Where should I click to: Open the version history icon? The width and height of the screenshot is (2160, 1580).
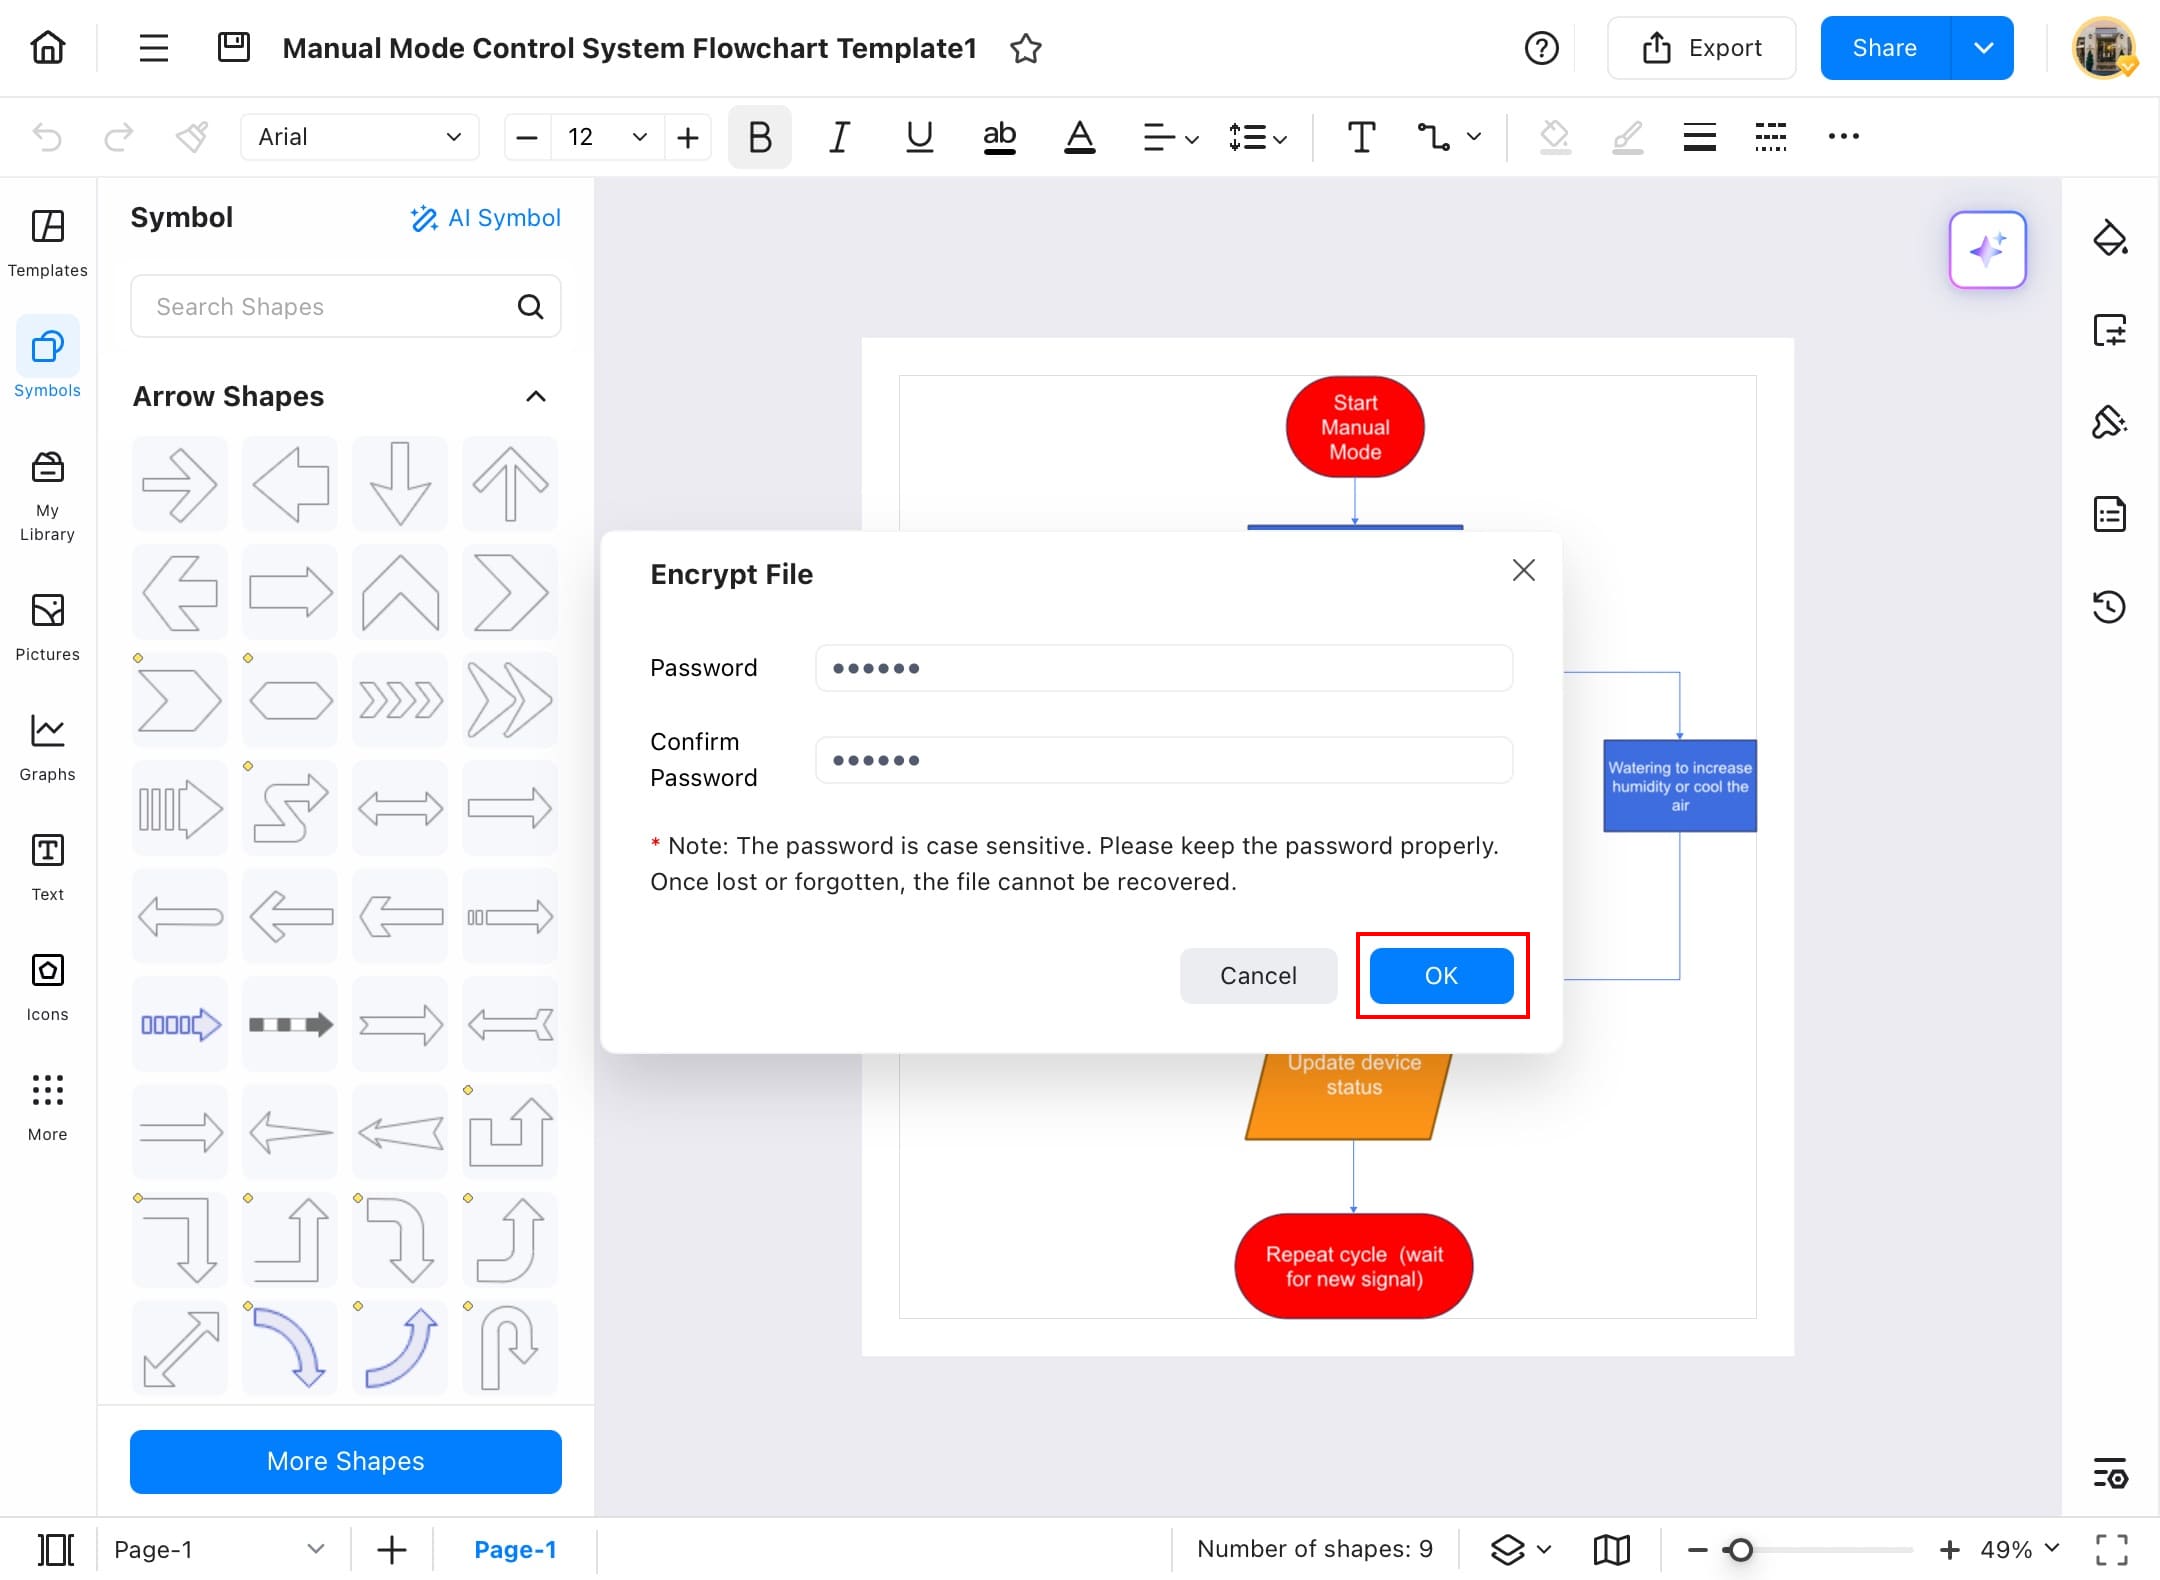pos(2109,606)
